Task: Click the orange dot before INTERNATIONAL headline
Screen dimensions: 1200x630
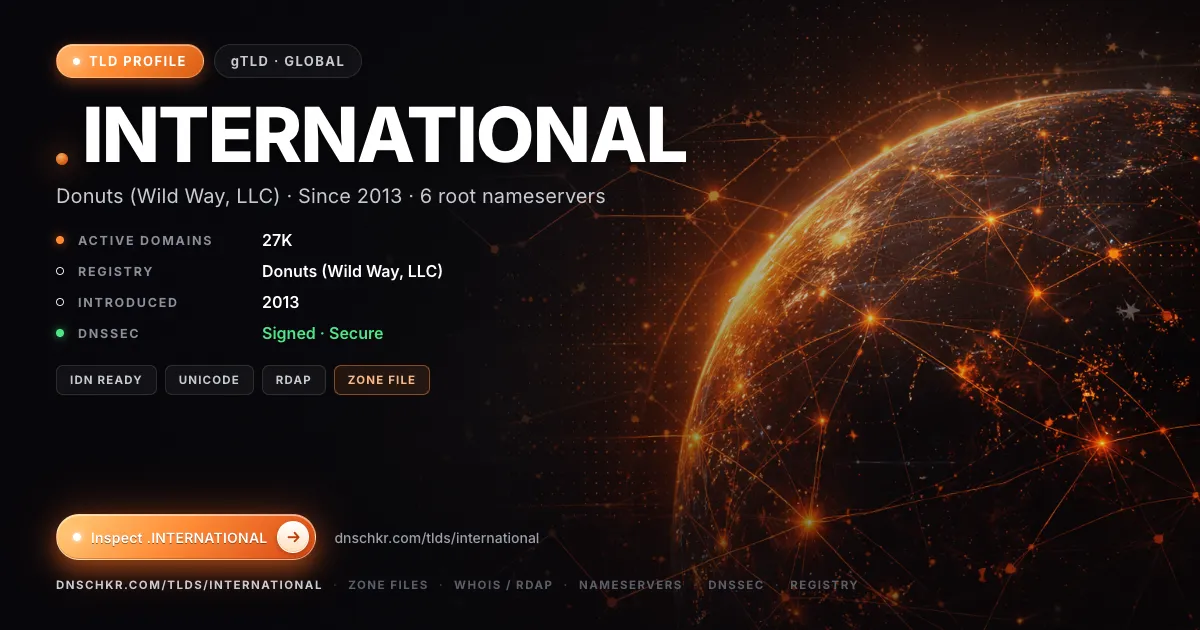Action: tap(62, 159)
